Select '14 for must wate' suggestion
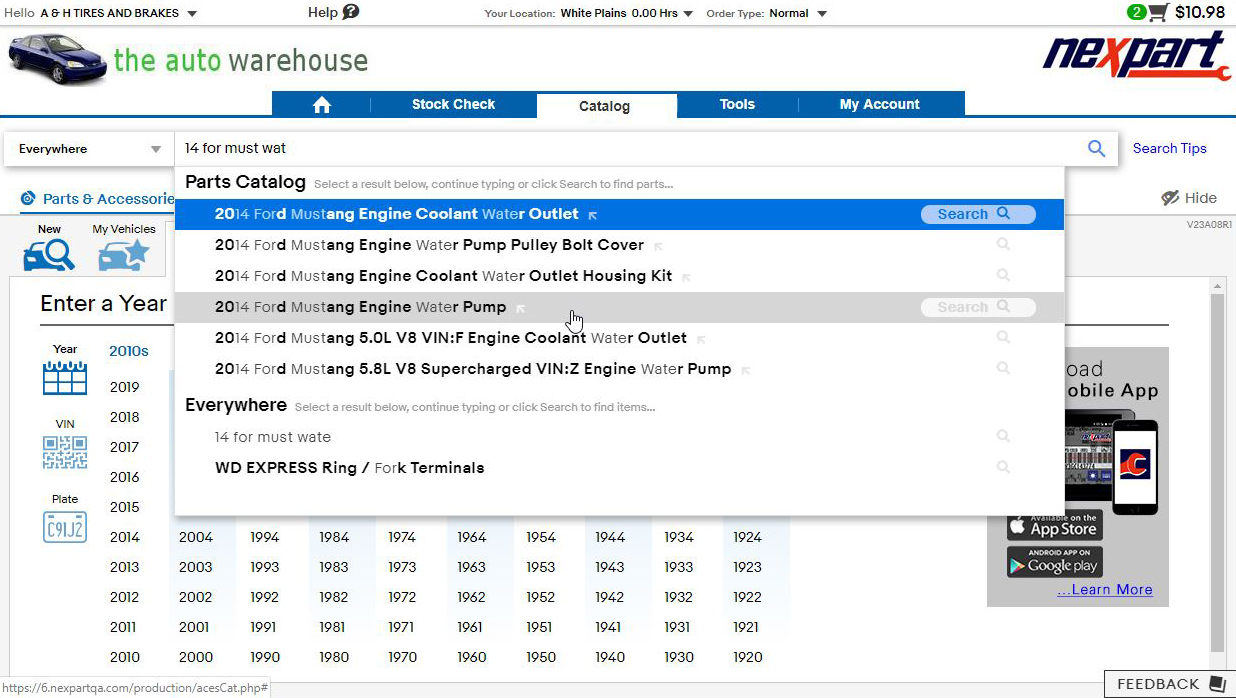The image size is (1236, 698). click(272, 437)
